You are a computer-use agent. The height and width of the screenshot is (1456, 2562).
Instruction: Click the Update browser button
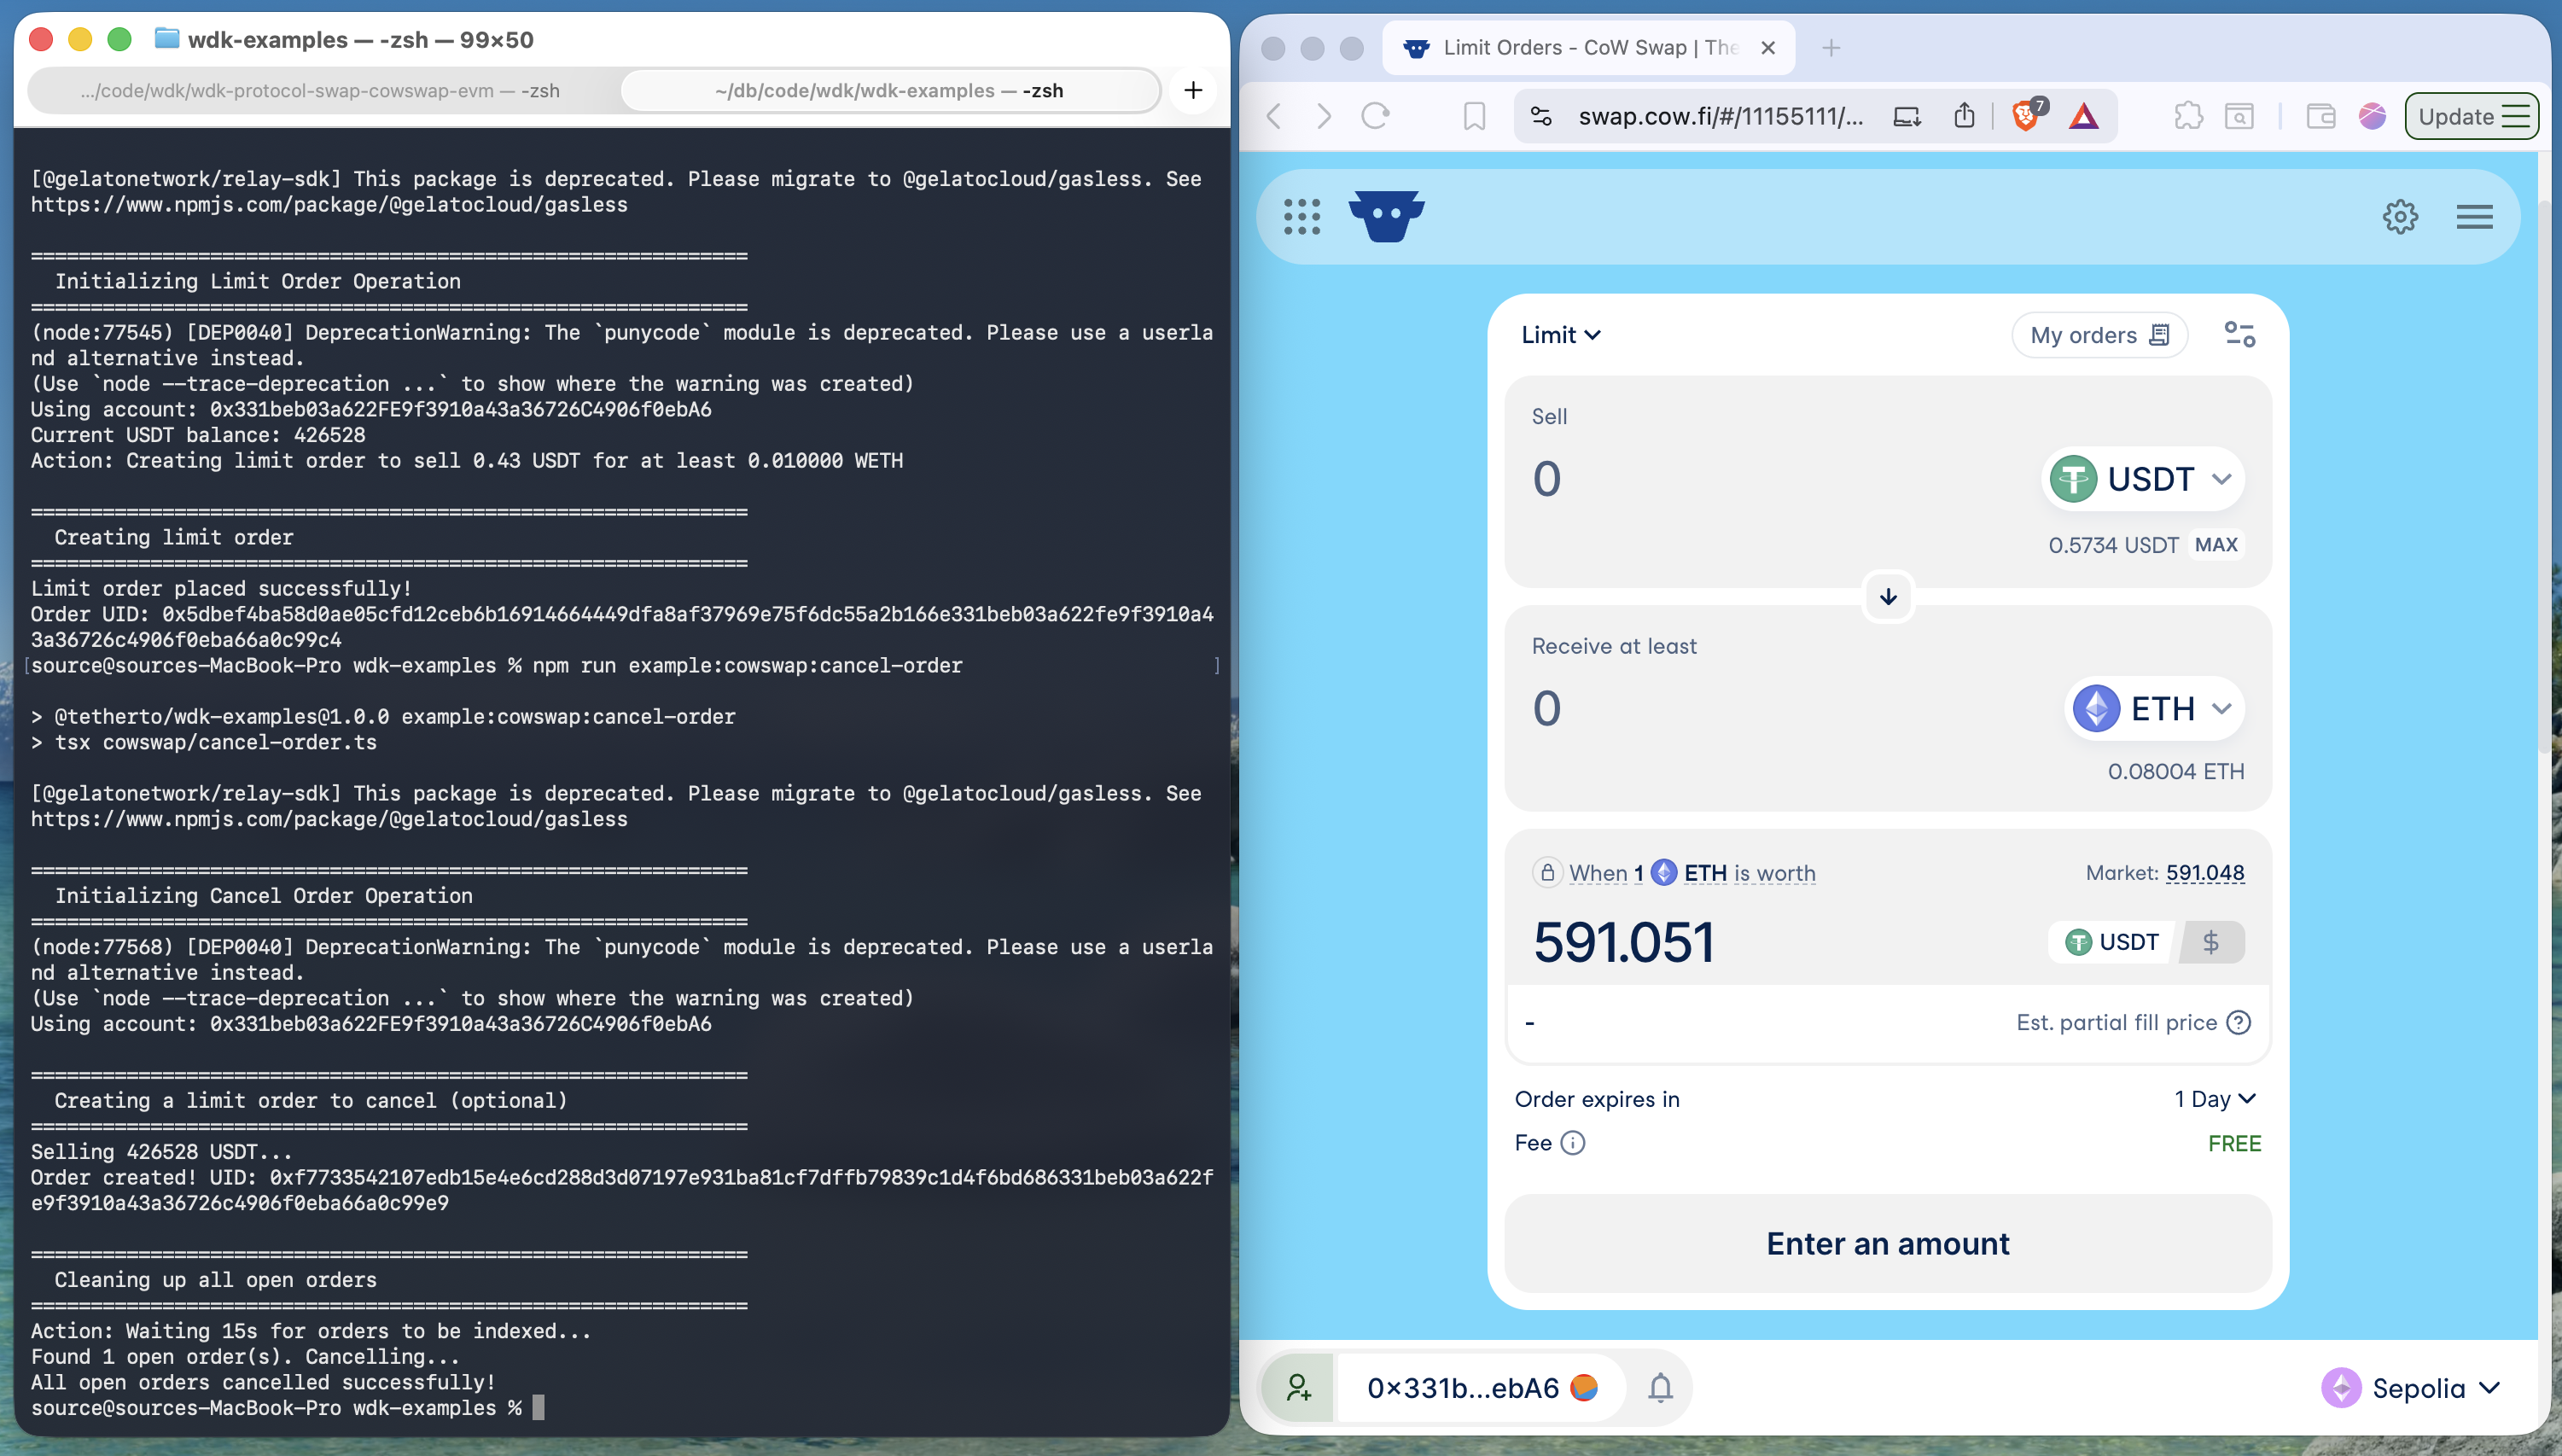click(2471, 116)
